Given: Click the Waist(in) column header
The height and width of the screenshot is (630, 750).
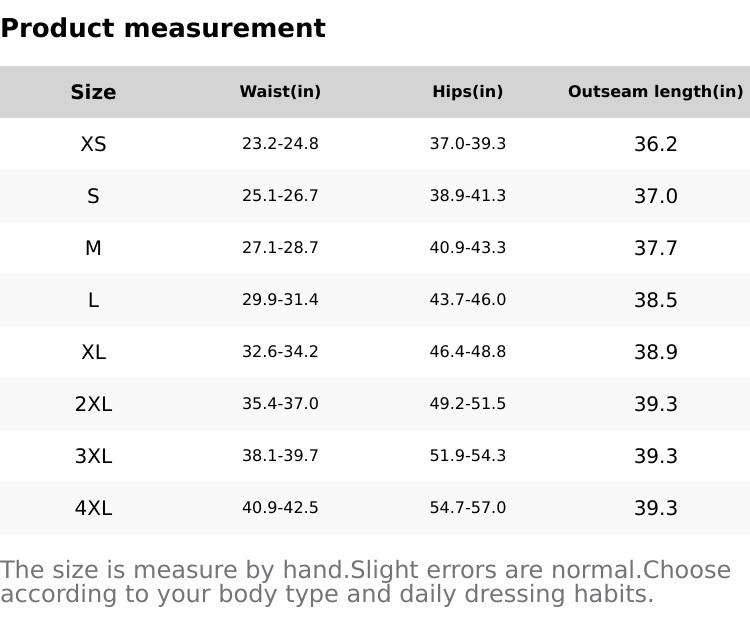Looking at the screenshot, I should [280, 92].
